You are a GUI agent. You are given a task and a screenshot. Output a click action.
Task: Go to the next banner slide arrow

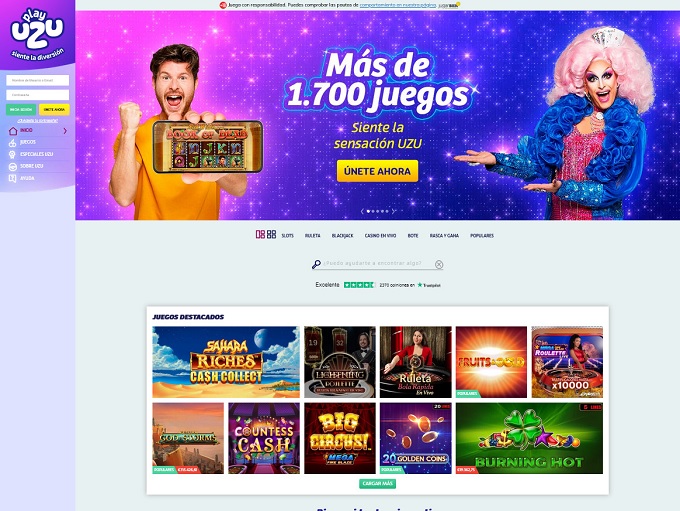point(393,211)
